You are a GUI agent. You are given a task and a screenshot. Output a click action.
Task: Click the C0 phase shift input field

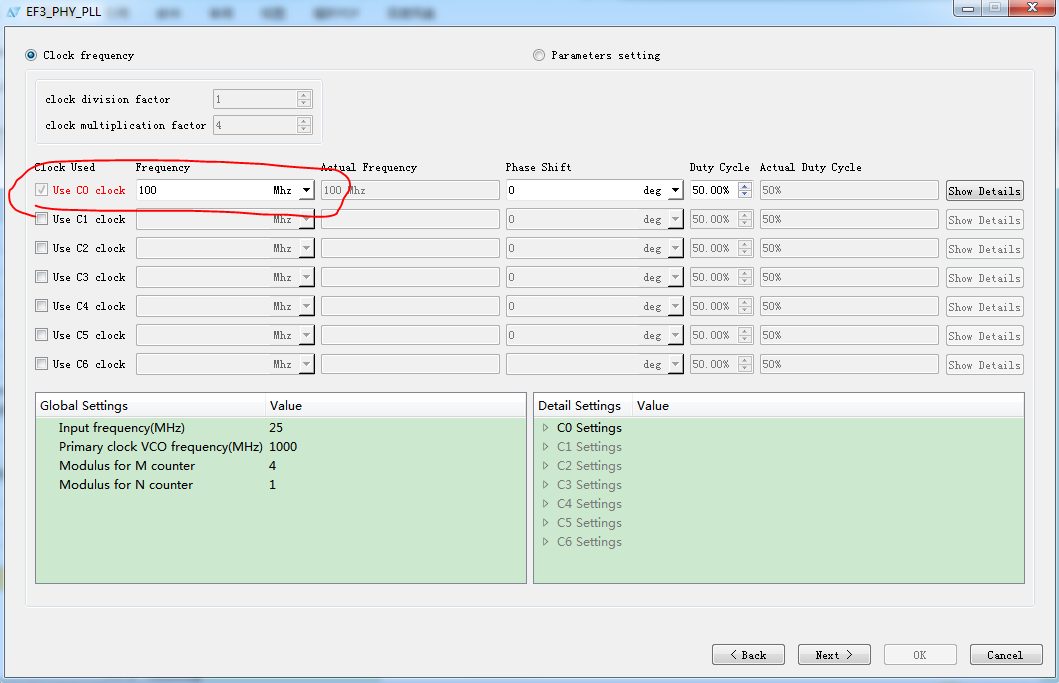[x=570, y=190]
